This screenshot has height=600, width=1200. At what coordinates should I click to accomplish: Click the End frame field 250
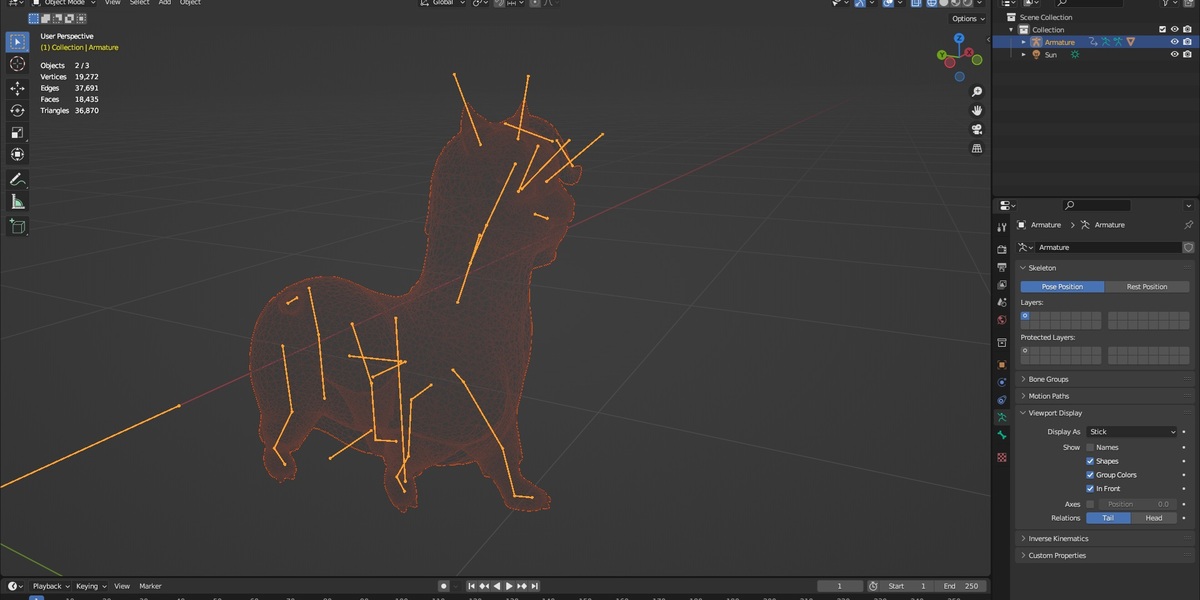(962, 586)
